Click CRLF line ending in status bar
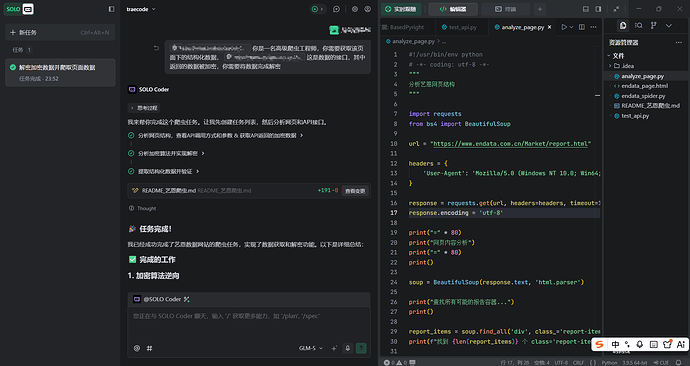690x366 pixels. (578, 362)
